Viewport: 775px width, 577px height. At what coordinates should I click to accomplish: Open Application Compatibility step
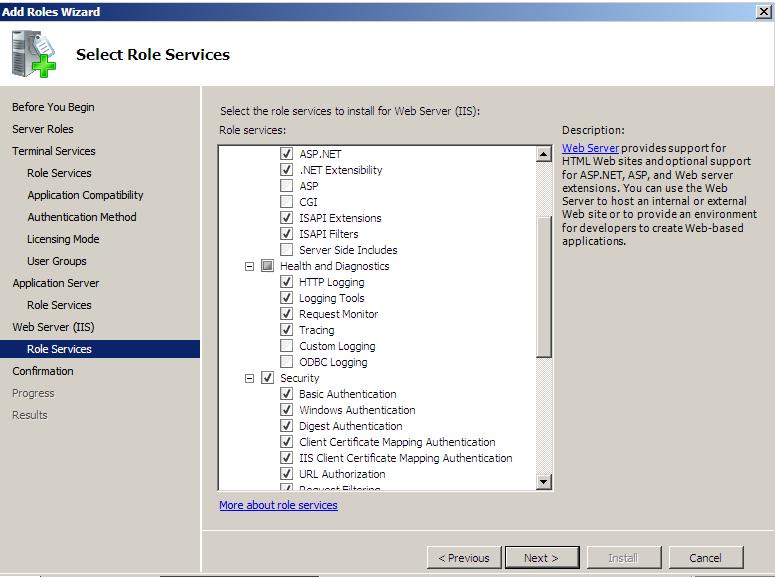(86, 195)
